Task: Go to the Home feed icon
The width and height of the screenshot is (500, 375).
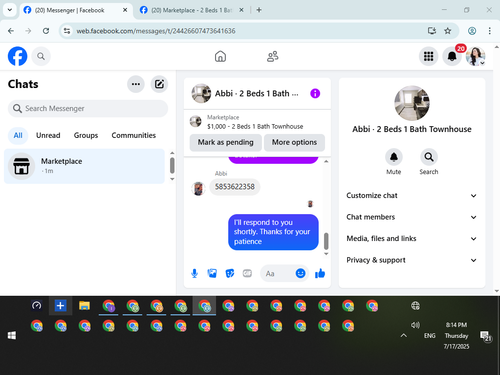Action: (220, 56)
